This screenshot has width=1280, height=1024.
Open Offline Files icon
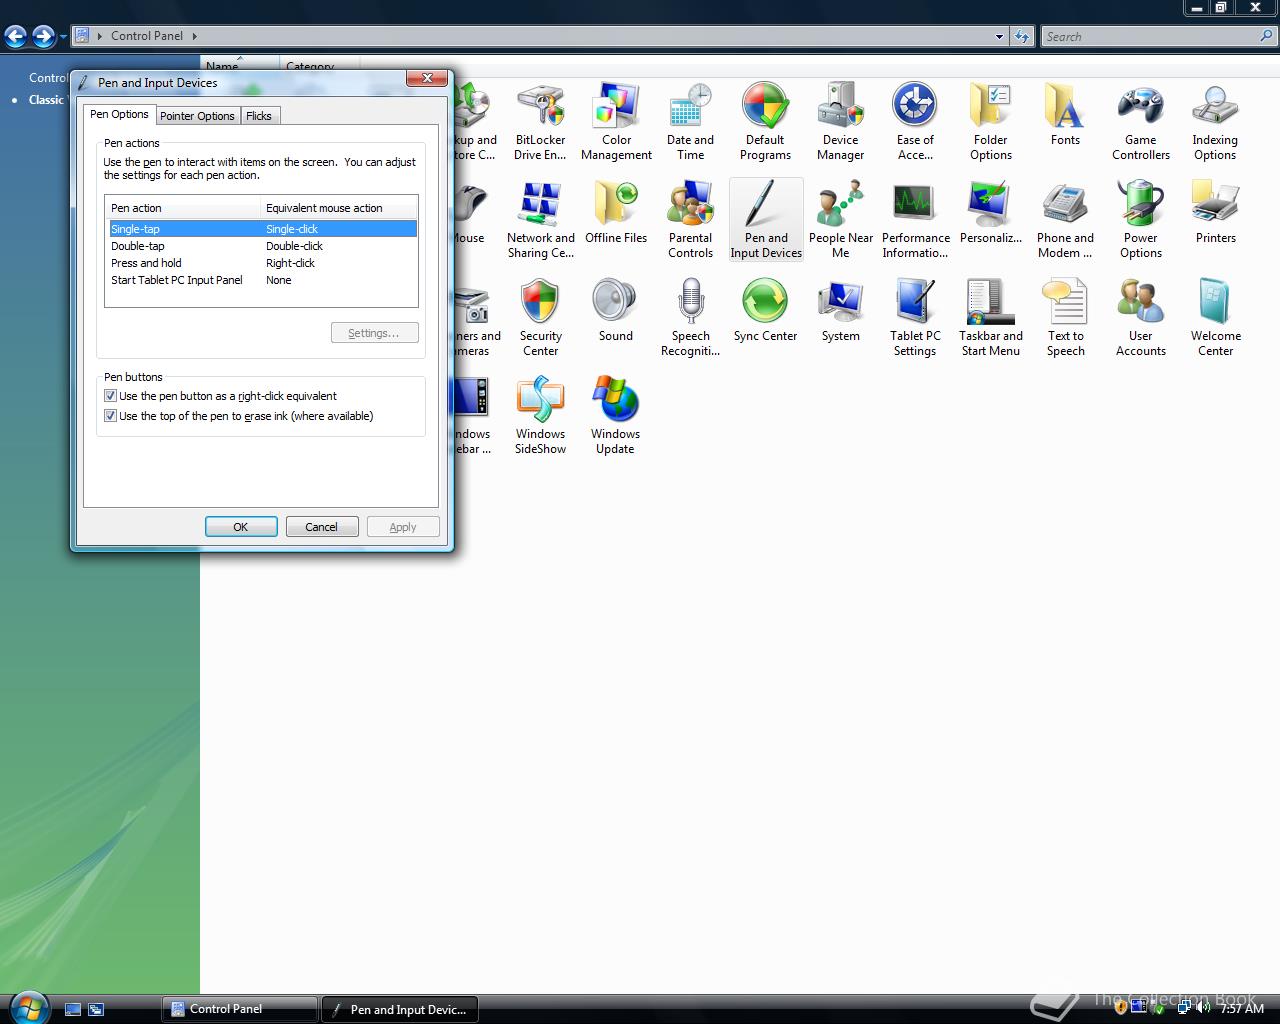[x=616, y=213]
